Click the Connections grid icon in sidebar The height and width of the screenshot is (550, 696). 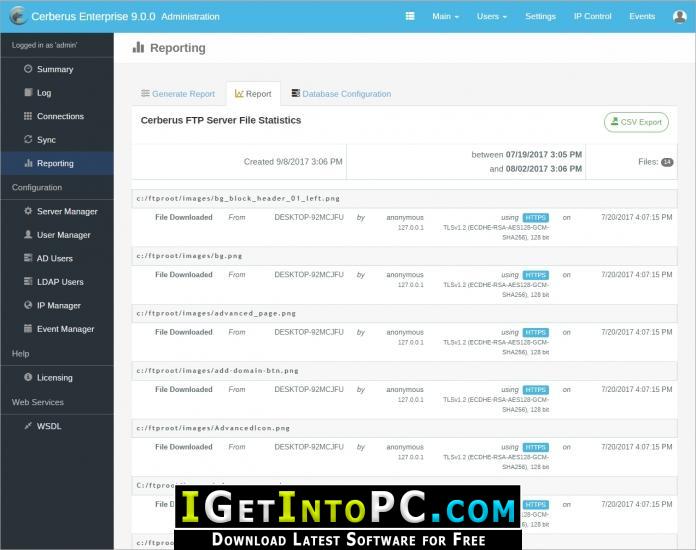28,116
